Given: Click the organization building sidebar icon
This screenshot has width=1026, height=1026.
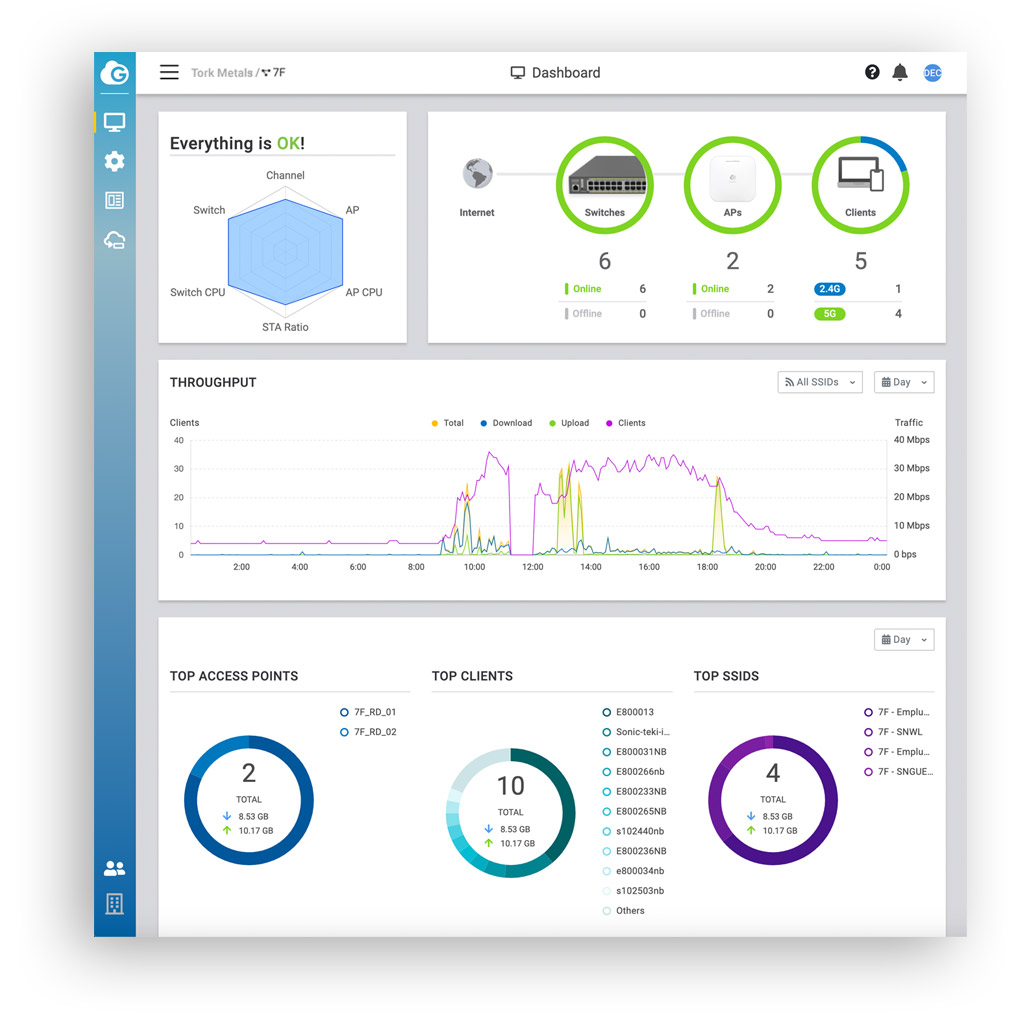Looking at the screenshot, I should [x=115, y=904].
